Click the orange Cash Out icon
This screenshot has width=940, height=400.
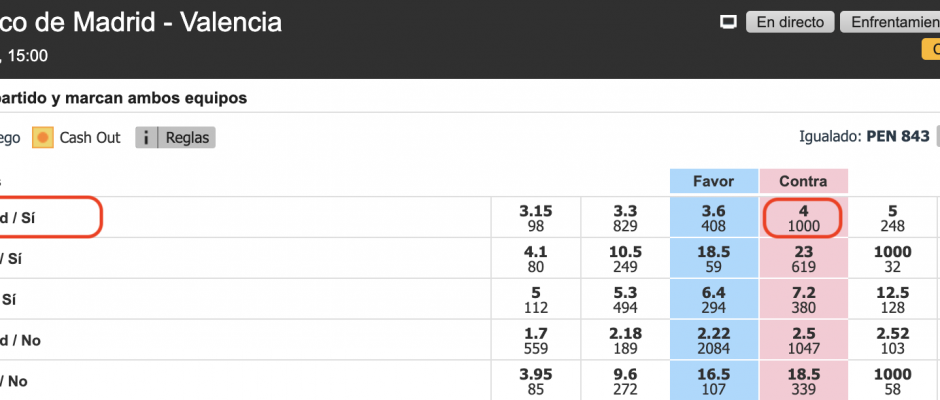43,137
